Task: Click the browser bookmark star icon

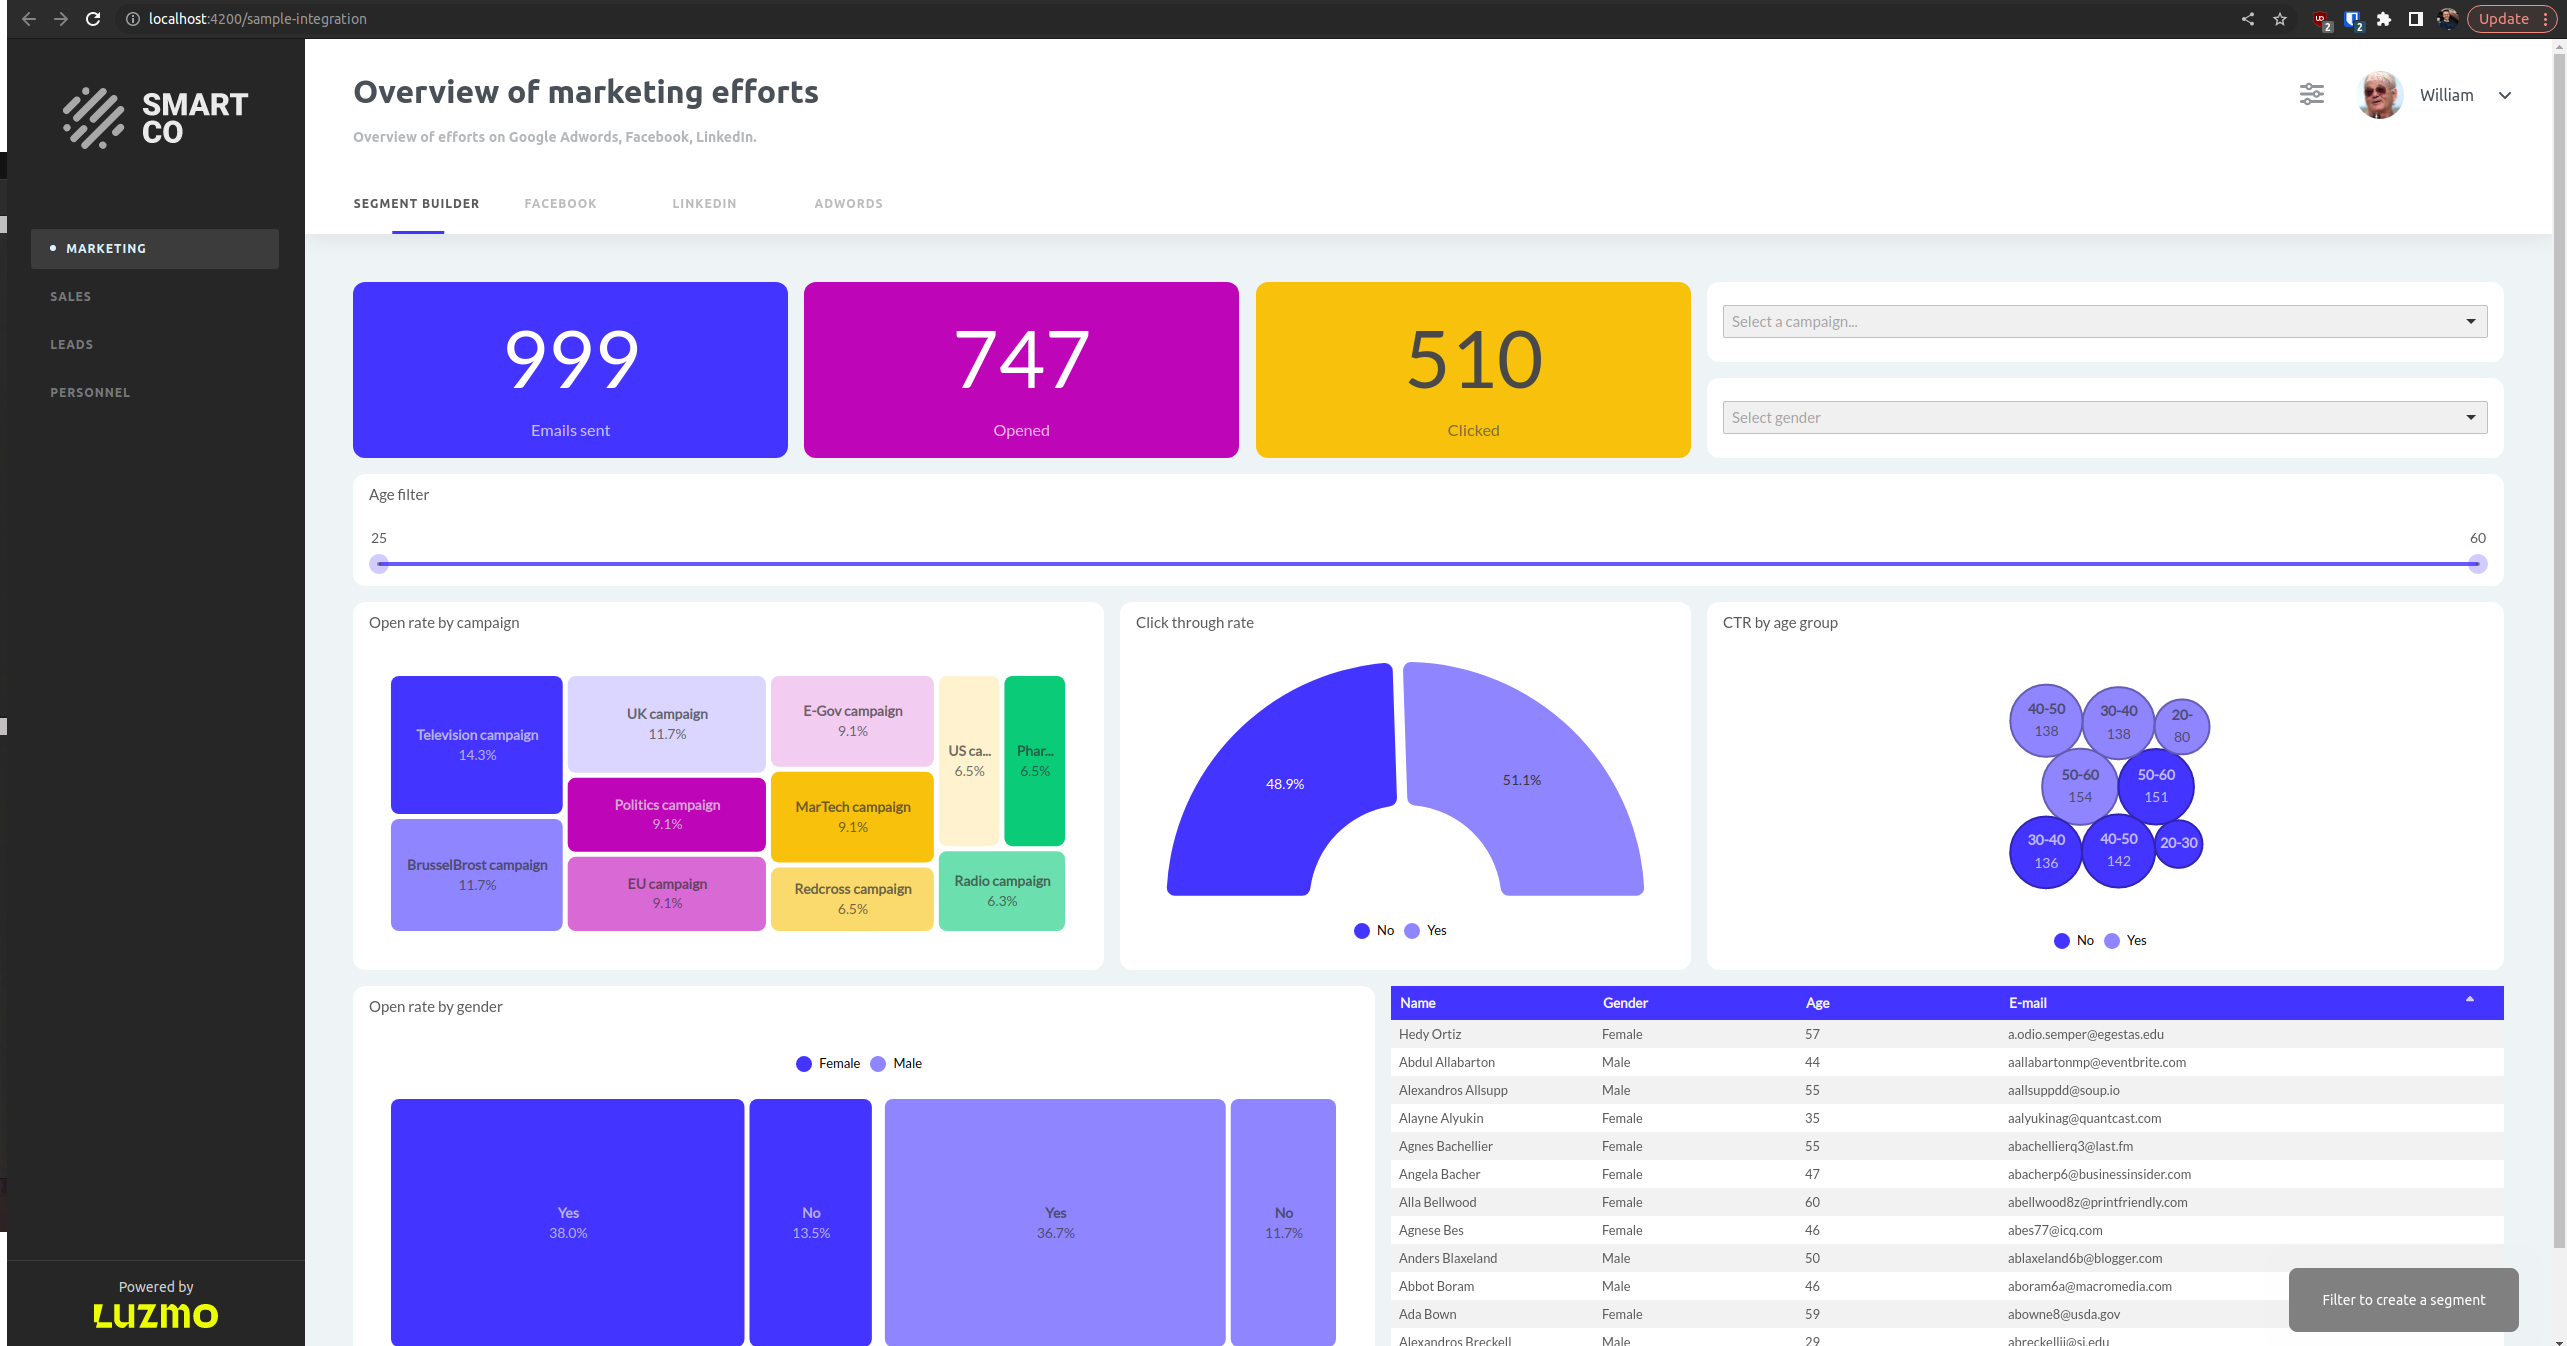Action: 2280,18
